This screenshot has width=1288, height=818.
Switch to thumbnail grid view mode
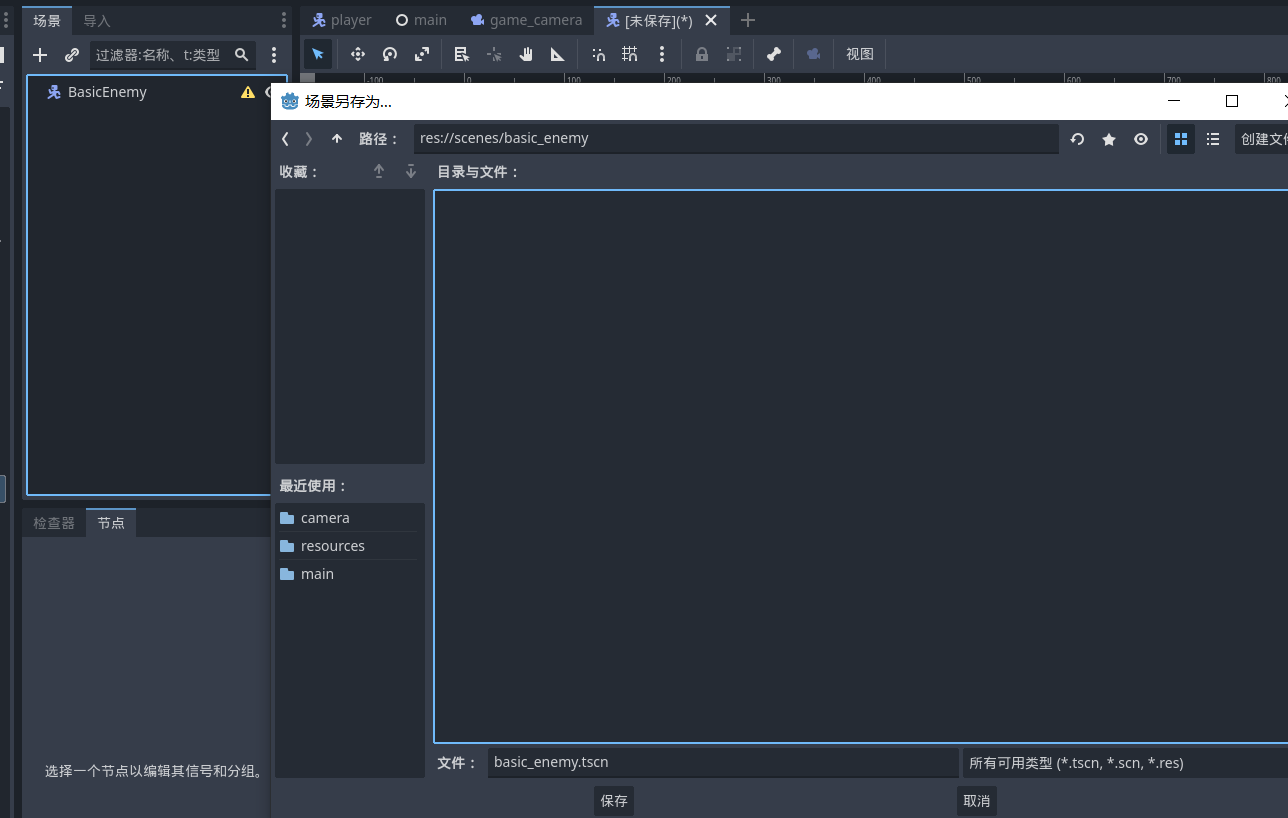[1181, 139]
